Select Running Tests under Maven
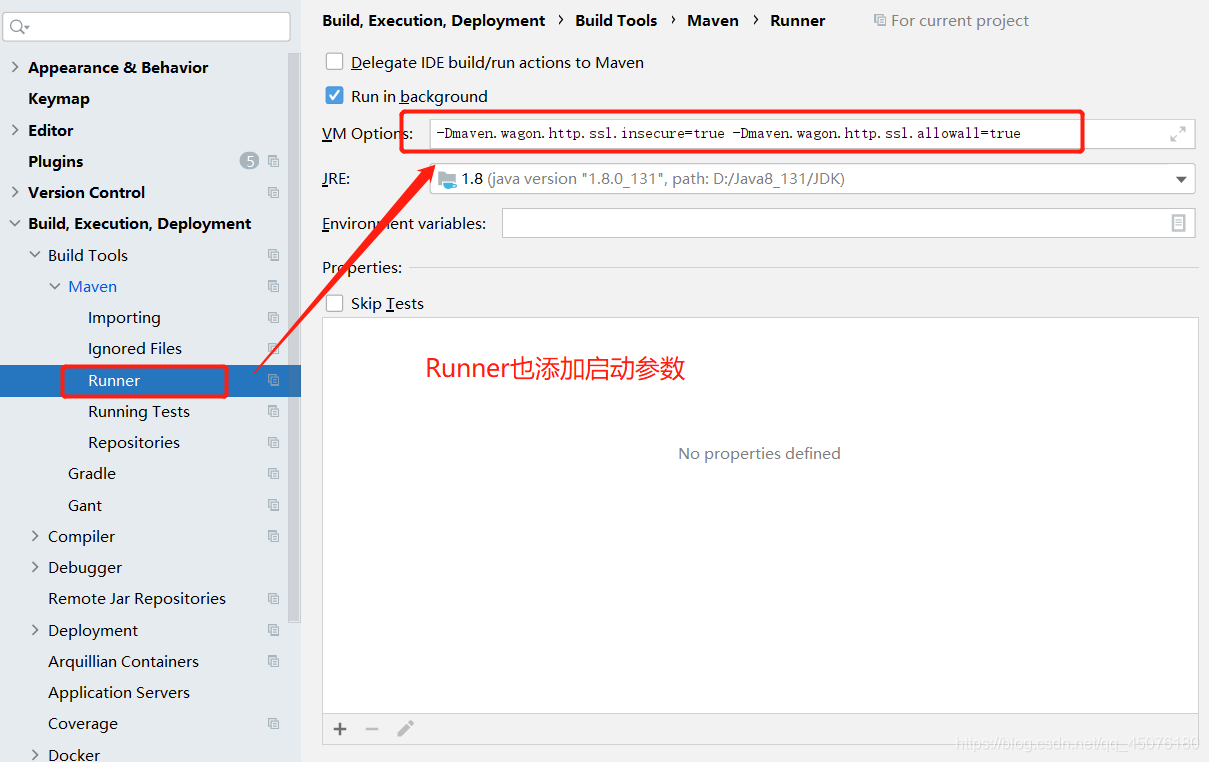 139,411
